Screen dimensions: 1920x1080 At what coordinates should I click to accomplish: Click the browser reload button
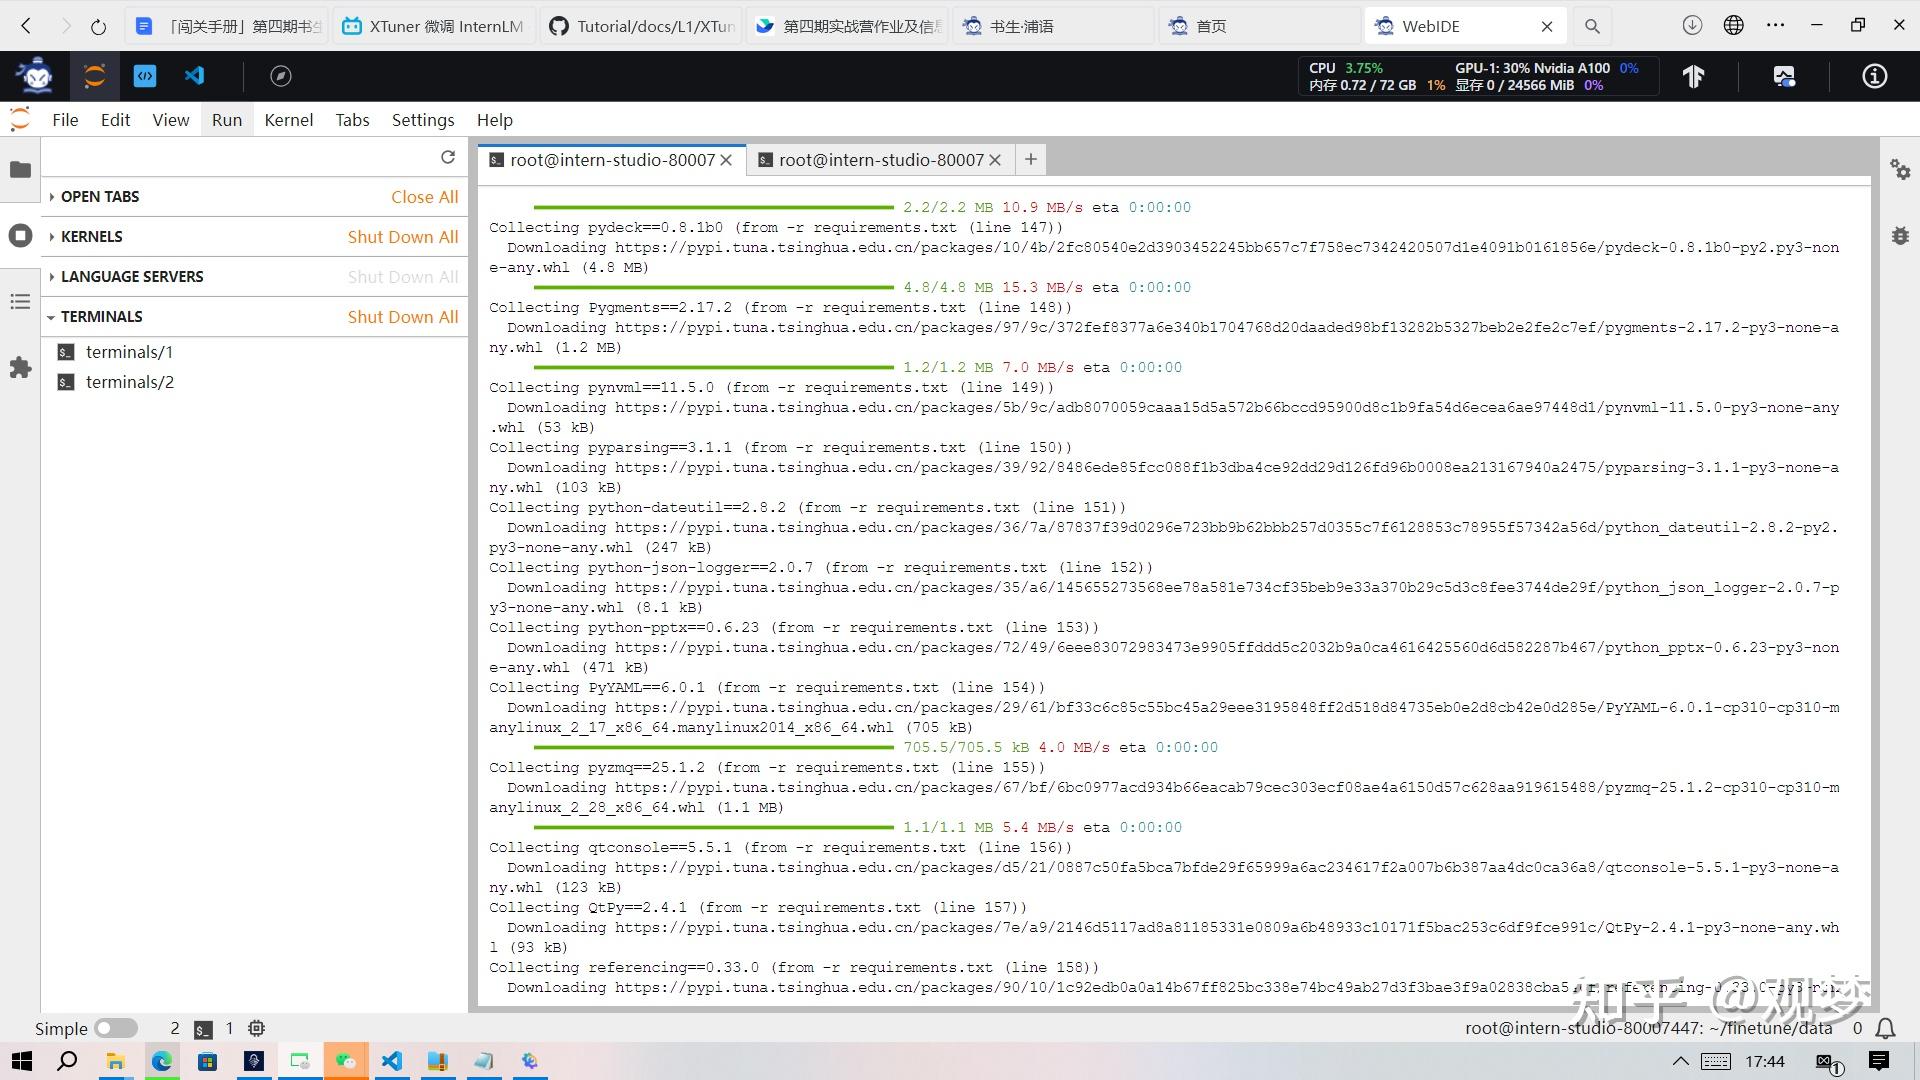tap(98, 26)
